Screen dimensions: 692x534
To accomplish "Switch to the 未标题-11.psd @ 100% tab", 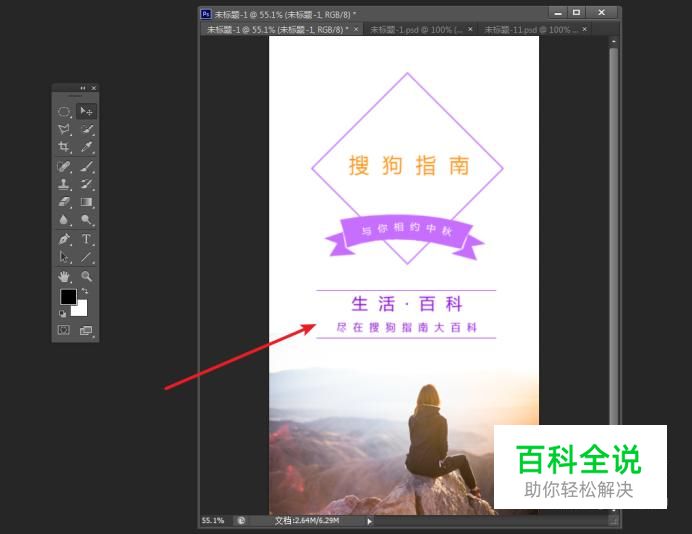I will click(x=531, y=30).
